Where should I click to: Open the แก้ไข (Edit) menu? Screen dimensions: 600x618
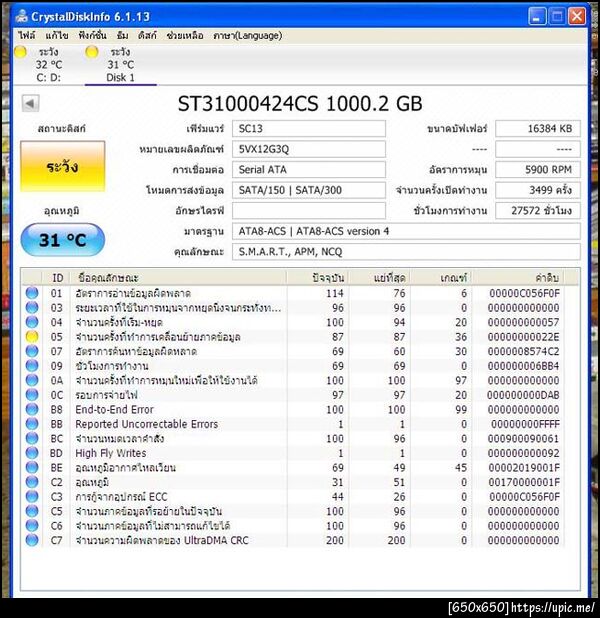57,35
